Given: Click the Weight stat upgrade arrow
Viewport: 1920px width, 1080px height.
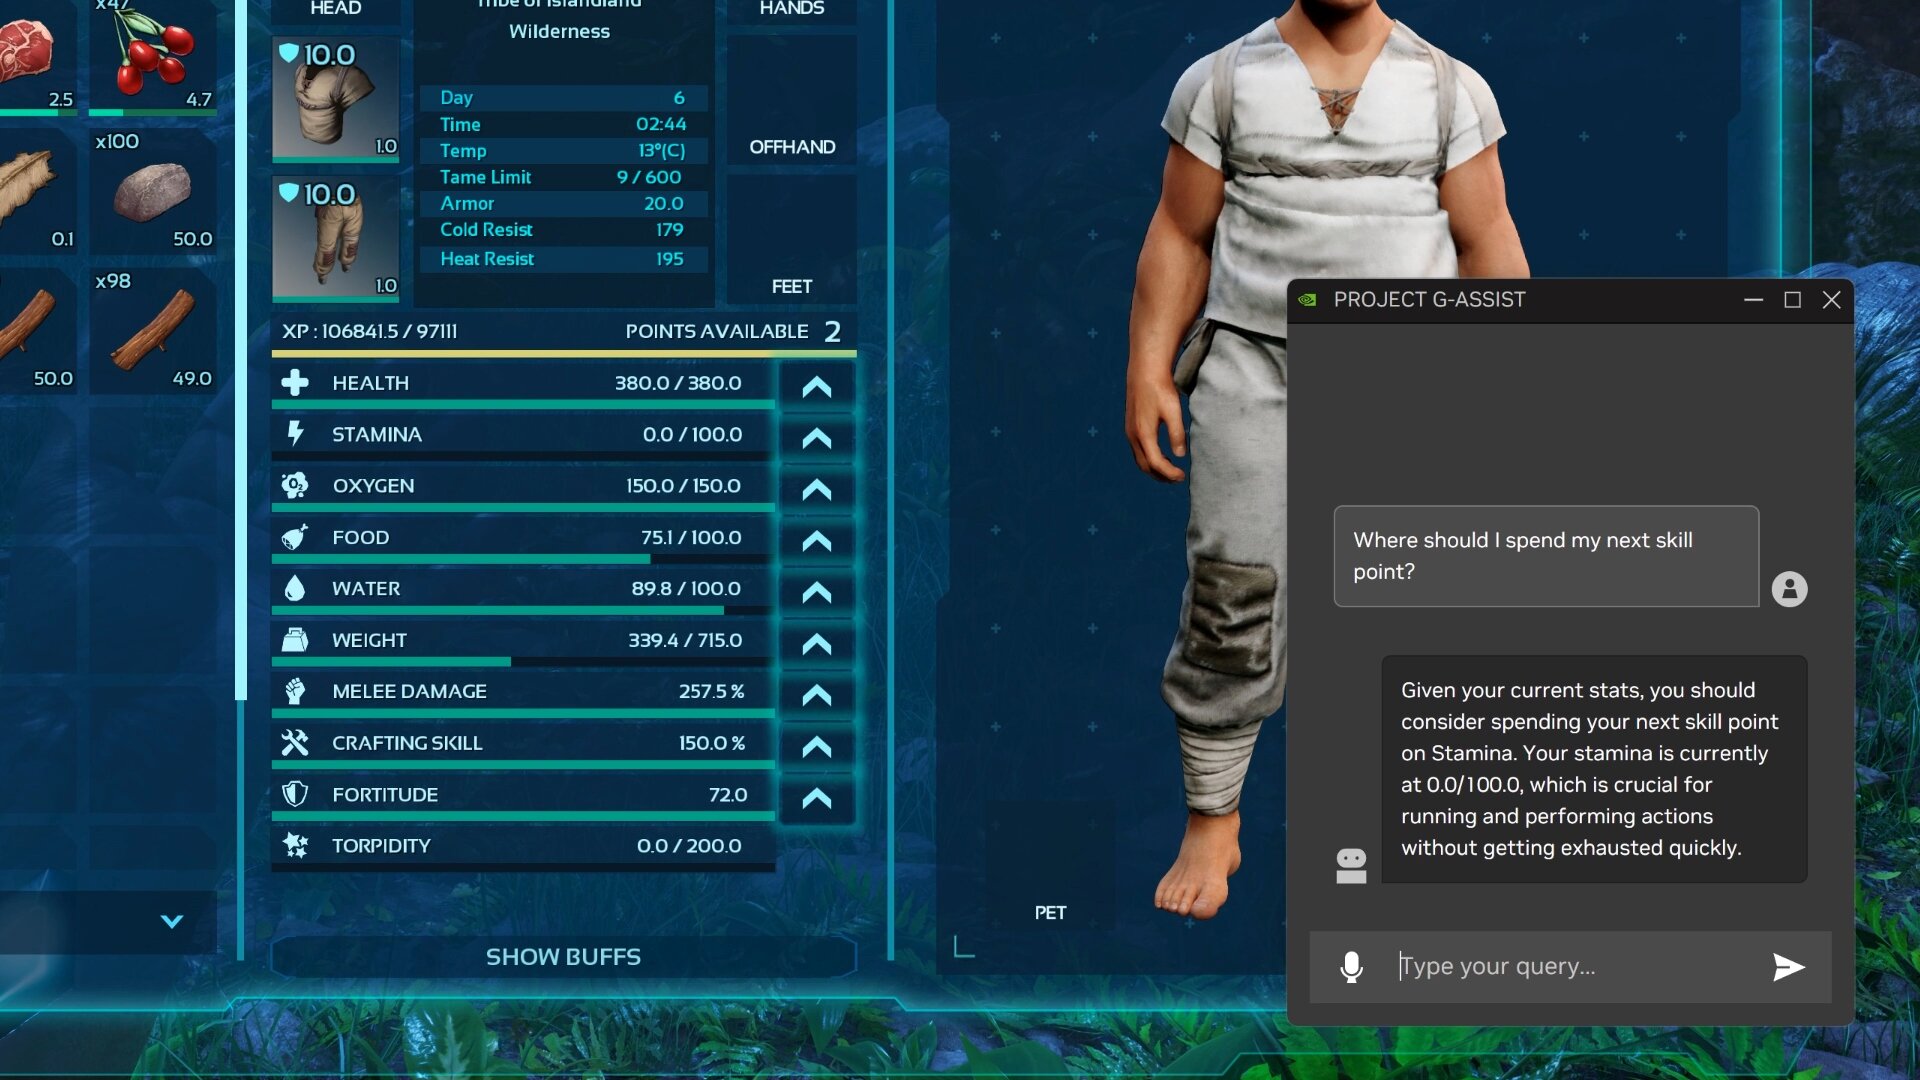Looking at the screenshot, I should (816, 642).
